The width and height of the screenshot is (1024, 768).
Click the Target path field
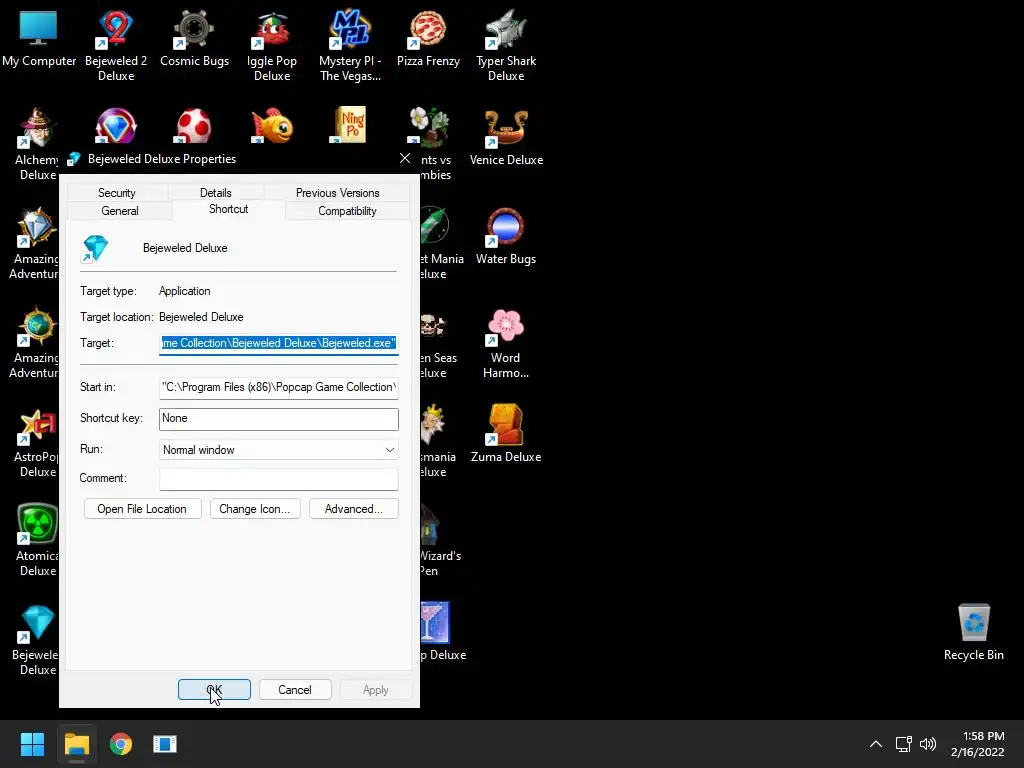click(x=278, y=343)
